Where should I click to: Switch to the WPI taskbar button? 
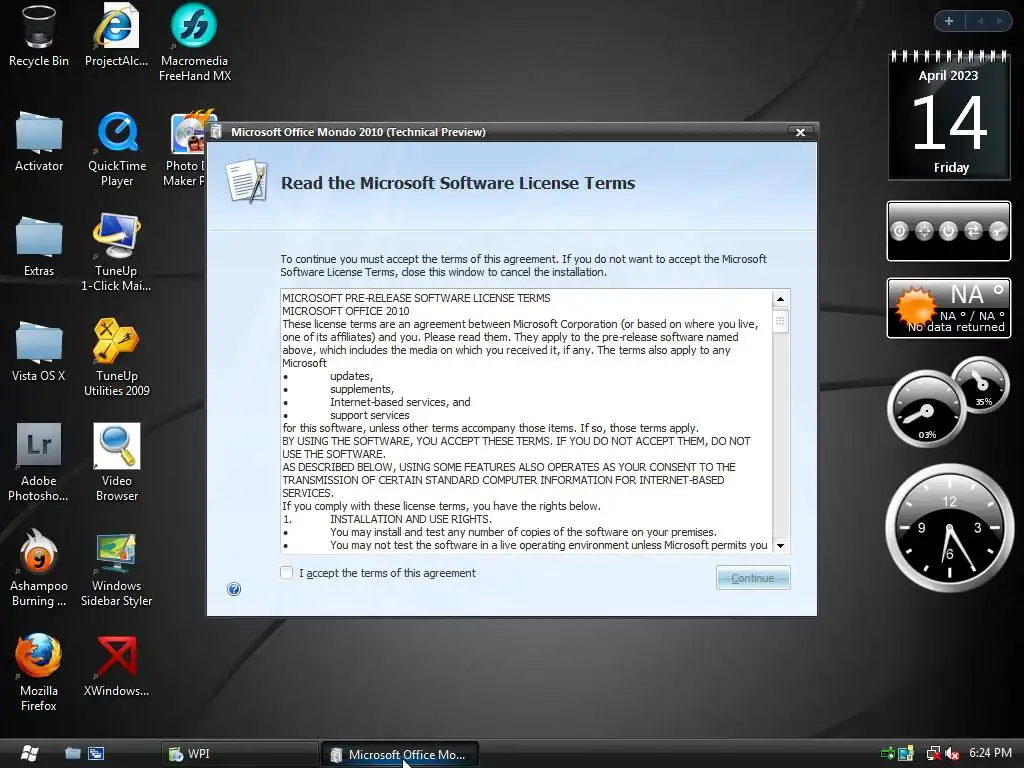(x=240, y=754)
